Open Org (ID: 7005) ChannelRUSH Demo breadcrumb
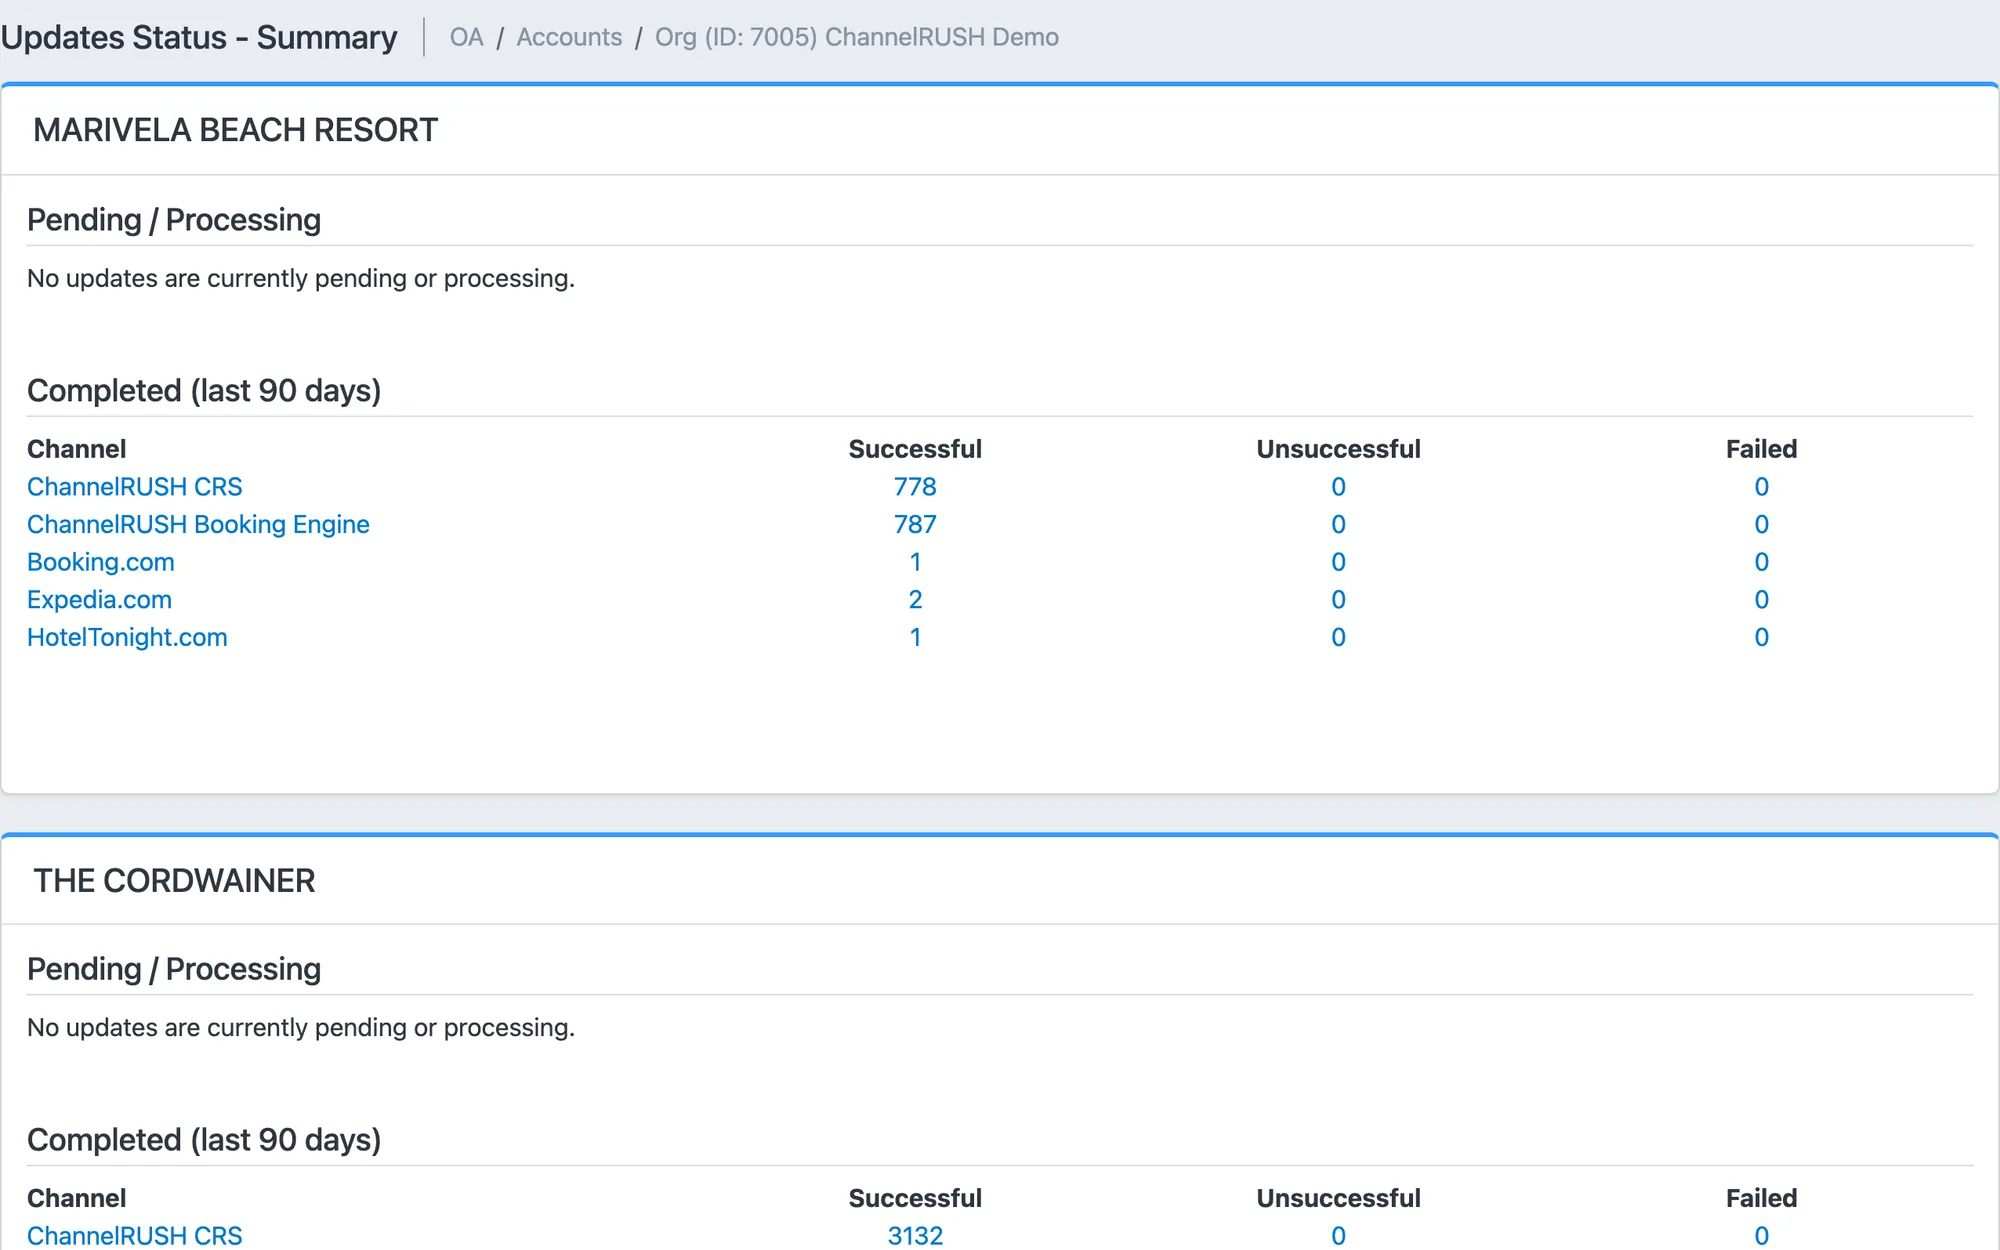The height and width of the screenshot is (1250, 2000). click(x=857, y=37)
